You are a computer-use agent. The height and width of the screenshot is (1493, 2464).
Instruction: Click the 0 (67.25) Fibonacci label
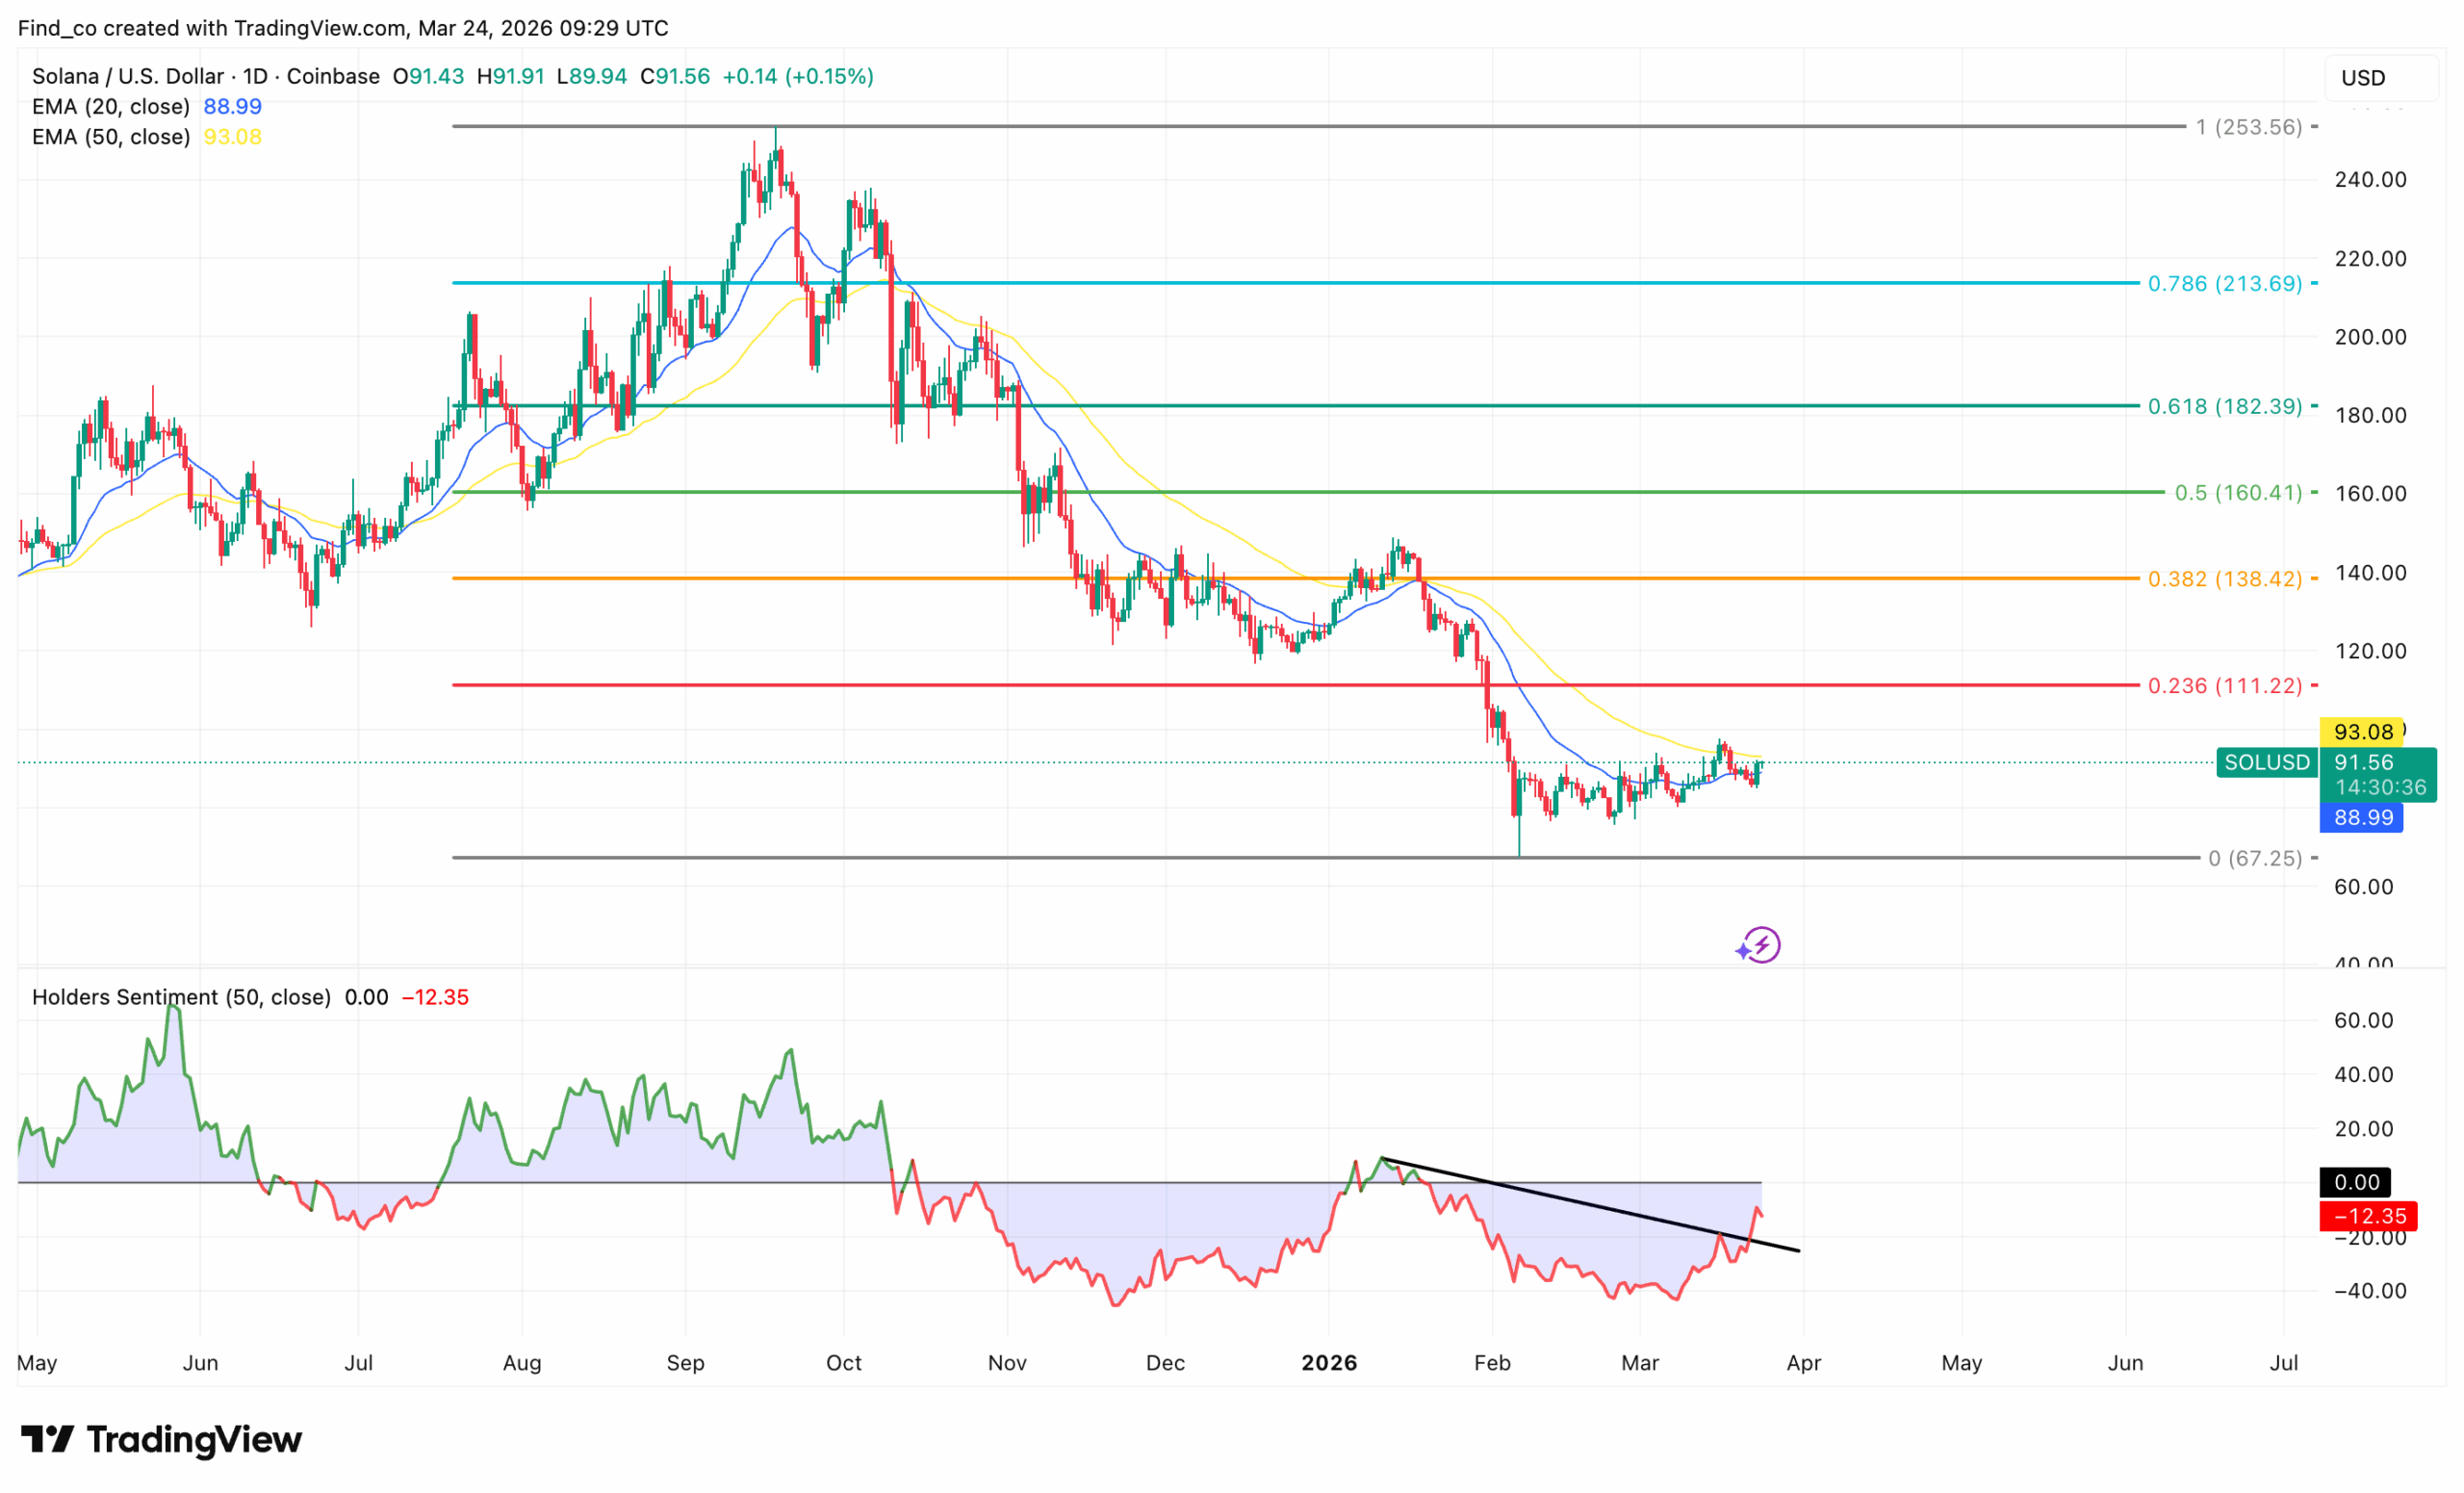[x=2255, y=858]
